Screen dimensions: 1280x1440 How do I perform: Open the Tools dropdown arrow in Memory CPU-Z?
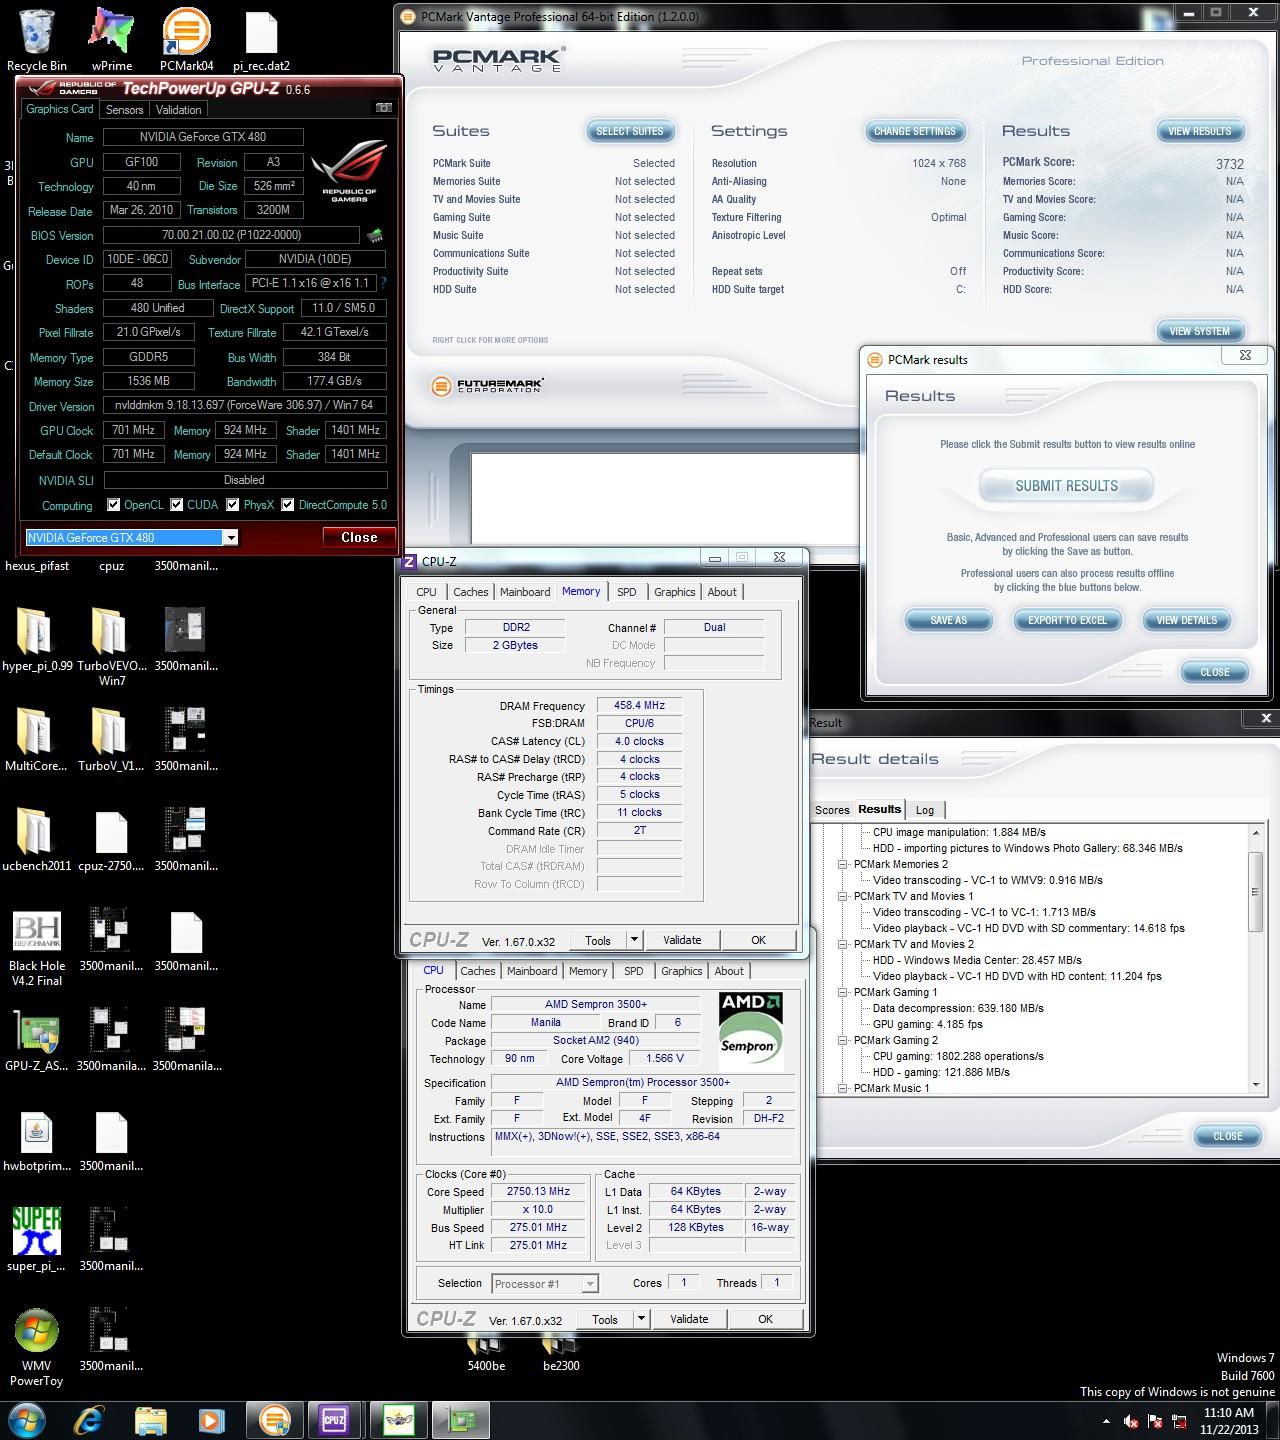(x=634, y=940)
